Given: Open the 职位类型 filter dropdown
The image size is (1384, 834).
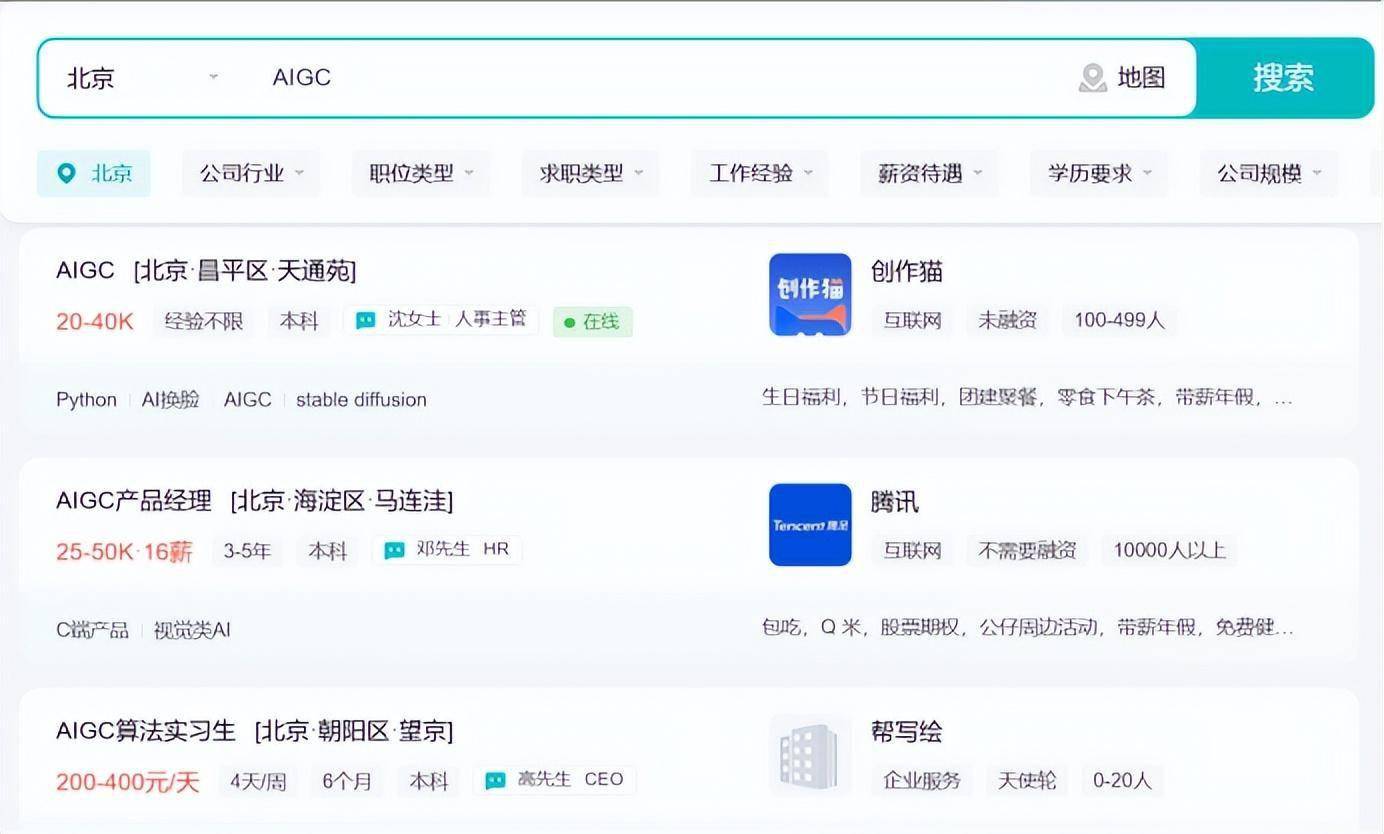Looking at the screenshot, I should (x=421, y=174).
